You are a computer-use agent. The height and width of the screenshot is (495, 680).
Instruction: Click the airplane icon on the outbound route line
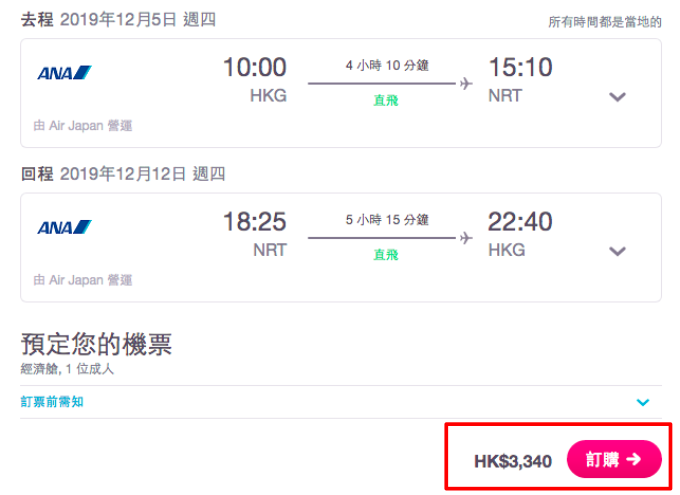466,83
